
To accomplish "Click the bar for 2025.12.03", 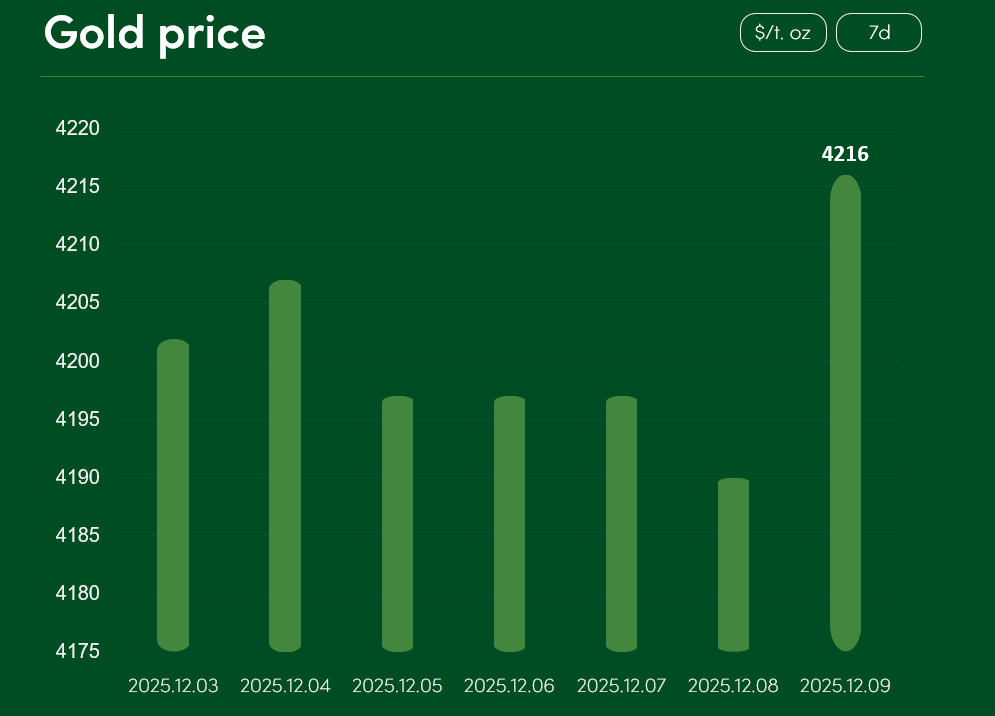I will pos(173,495).
